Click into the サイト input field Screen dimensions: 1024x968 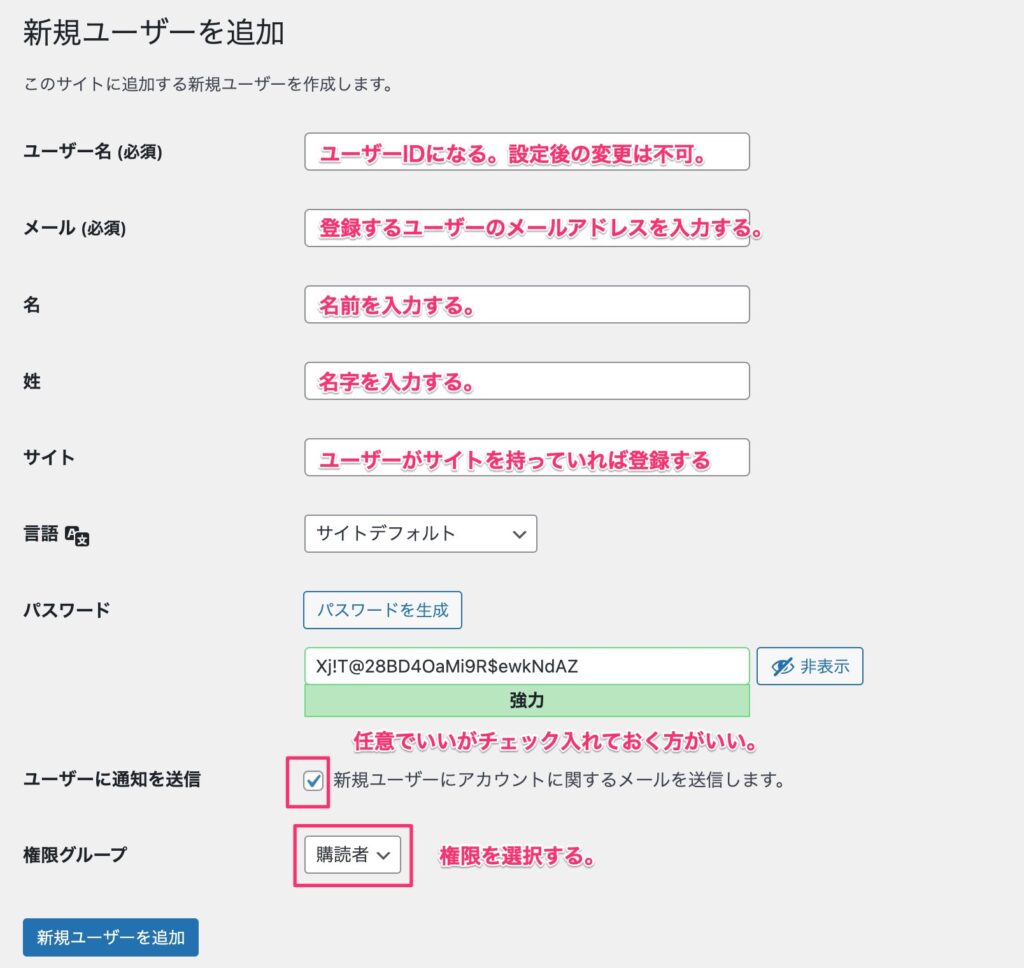point(527,457)
